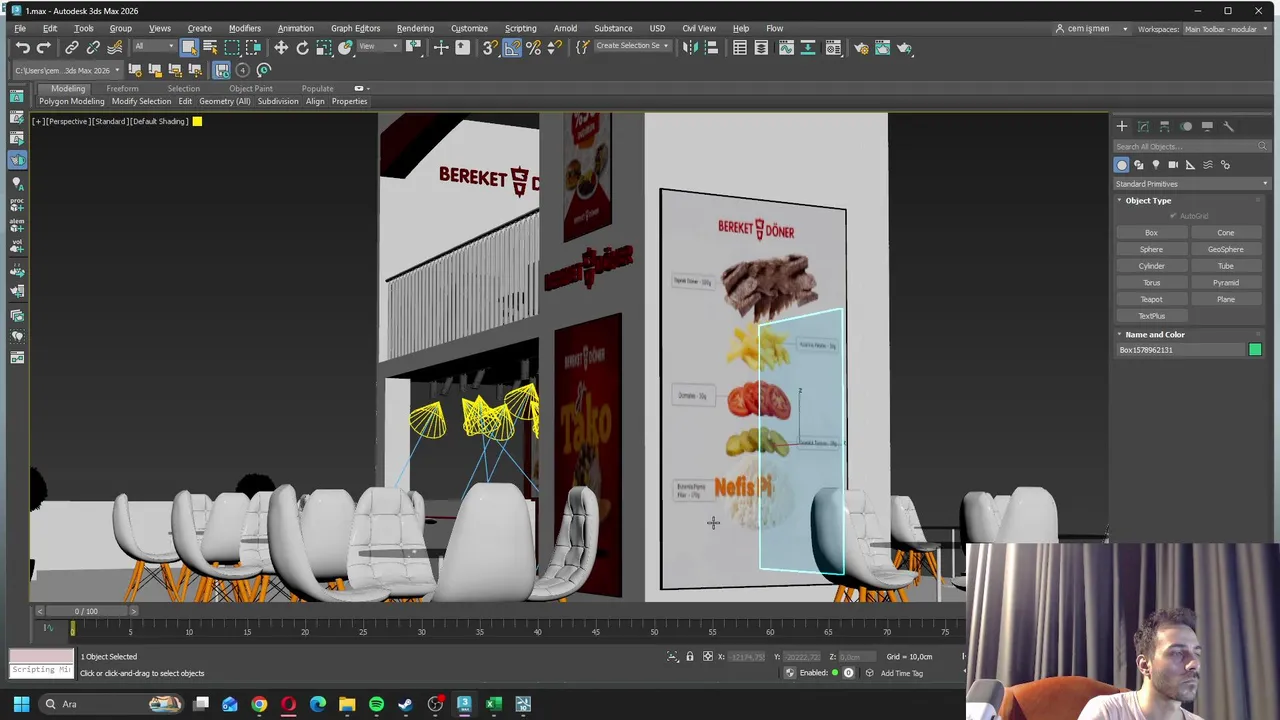Create a Sphere primitive
This screenshot has width=1280, height=720.
1151,249
